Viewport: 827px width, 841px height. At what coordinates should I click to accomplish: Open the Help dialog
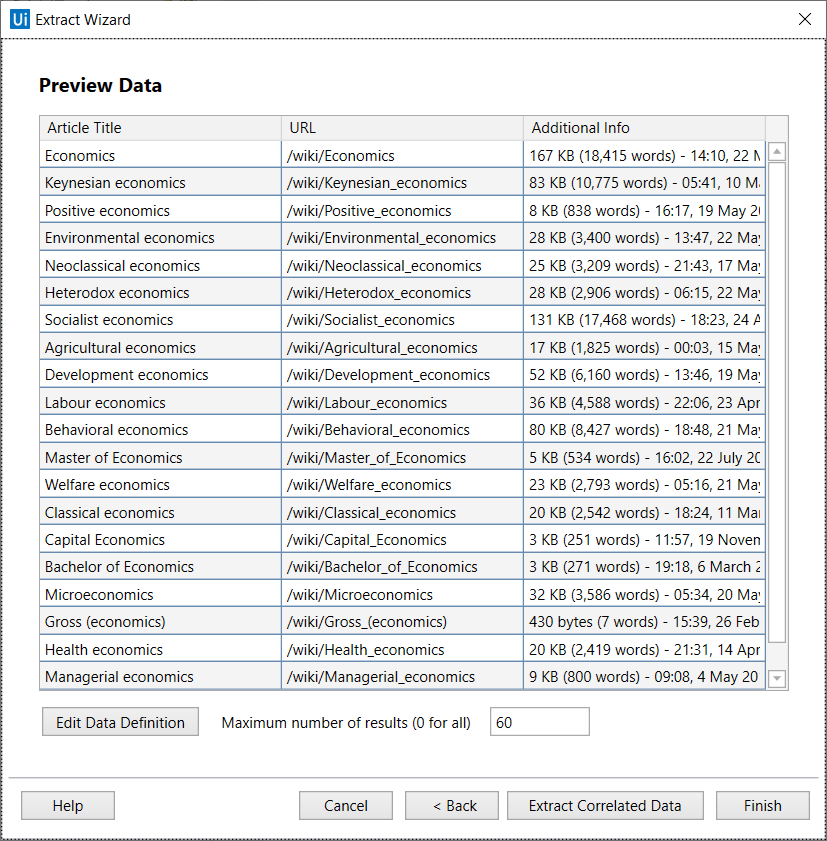click(x=67, y=805)
